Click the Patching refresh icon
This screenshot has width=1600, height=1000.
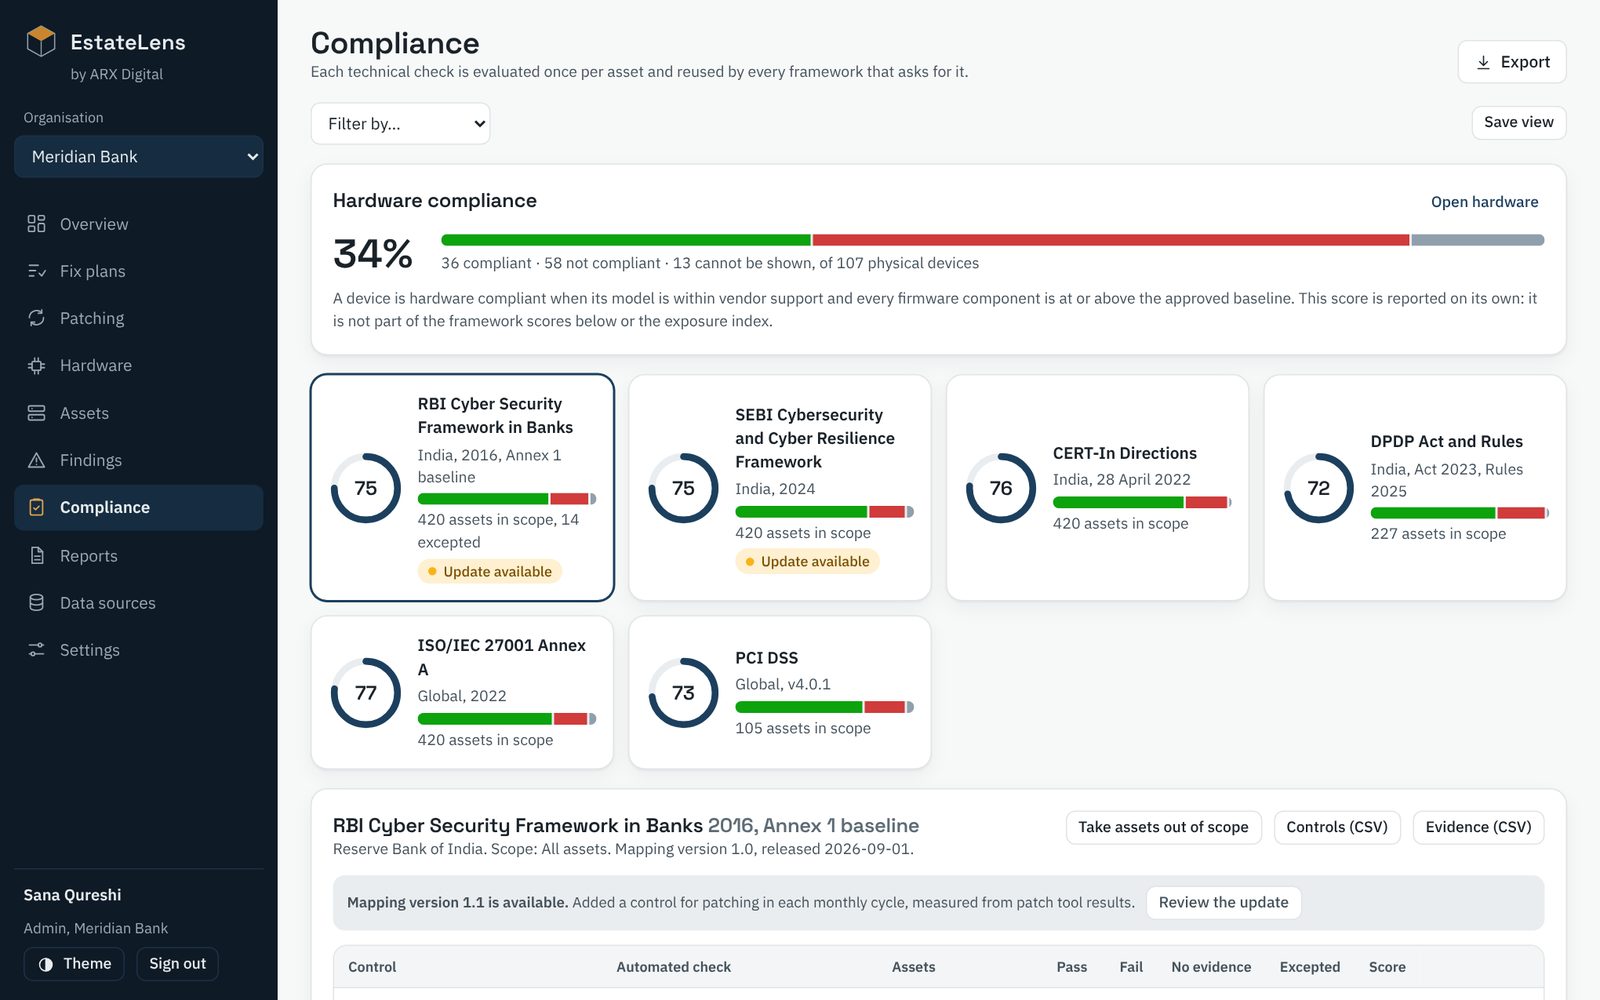36,318
